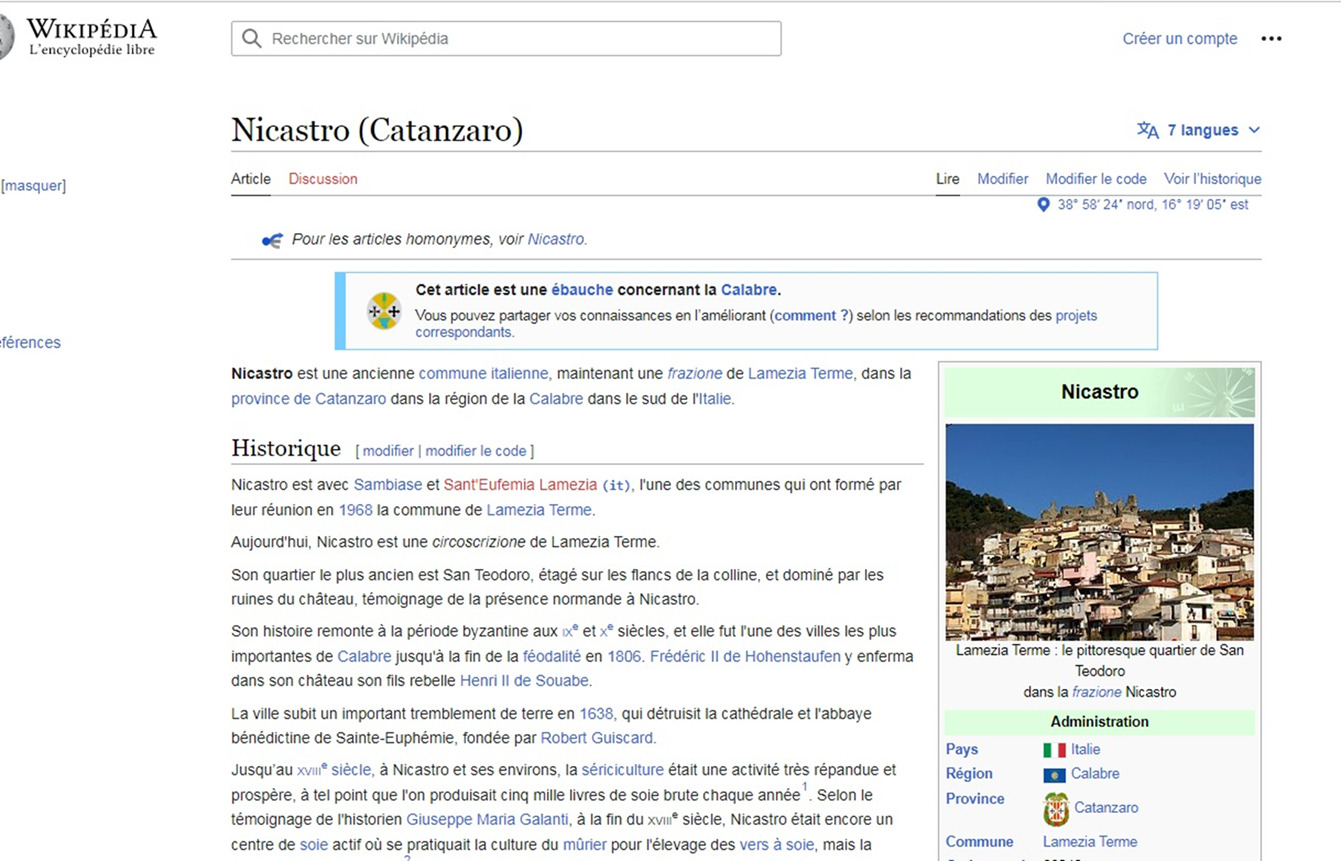Click the San Teodoro quarter photo
The height and width of the screenshot is (861, 1341).
(x=1099, y=532)
